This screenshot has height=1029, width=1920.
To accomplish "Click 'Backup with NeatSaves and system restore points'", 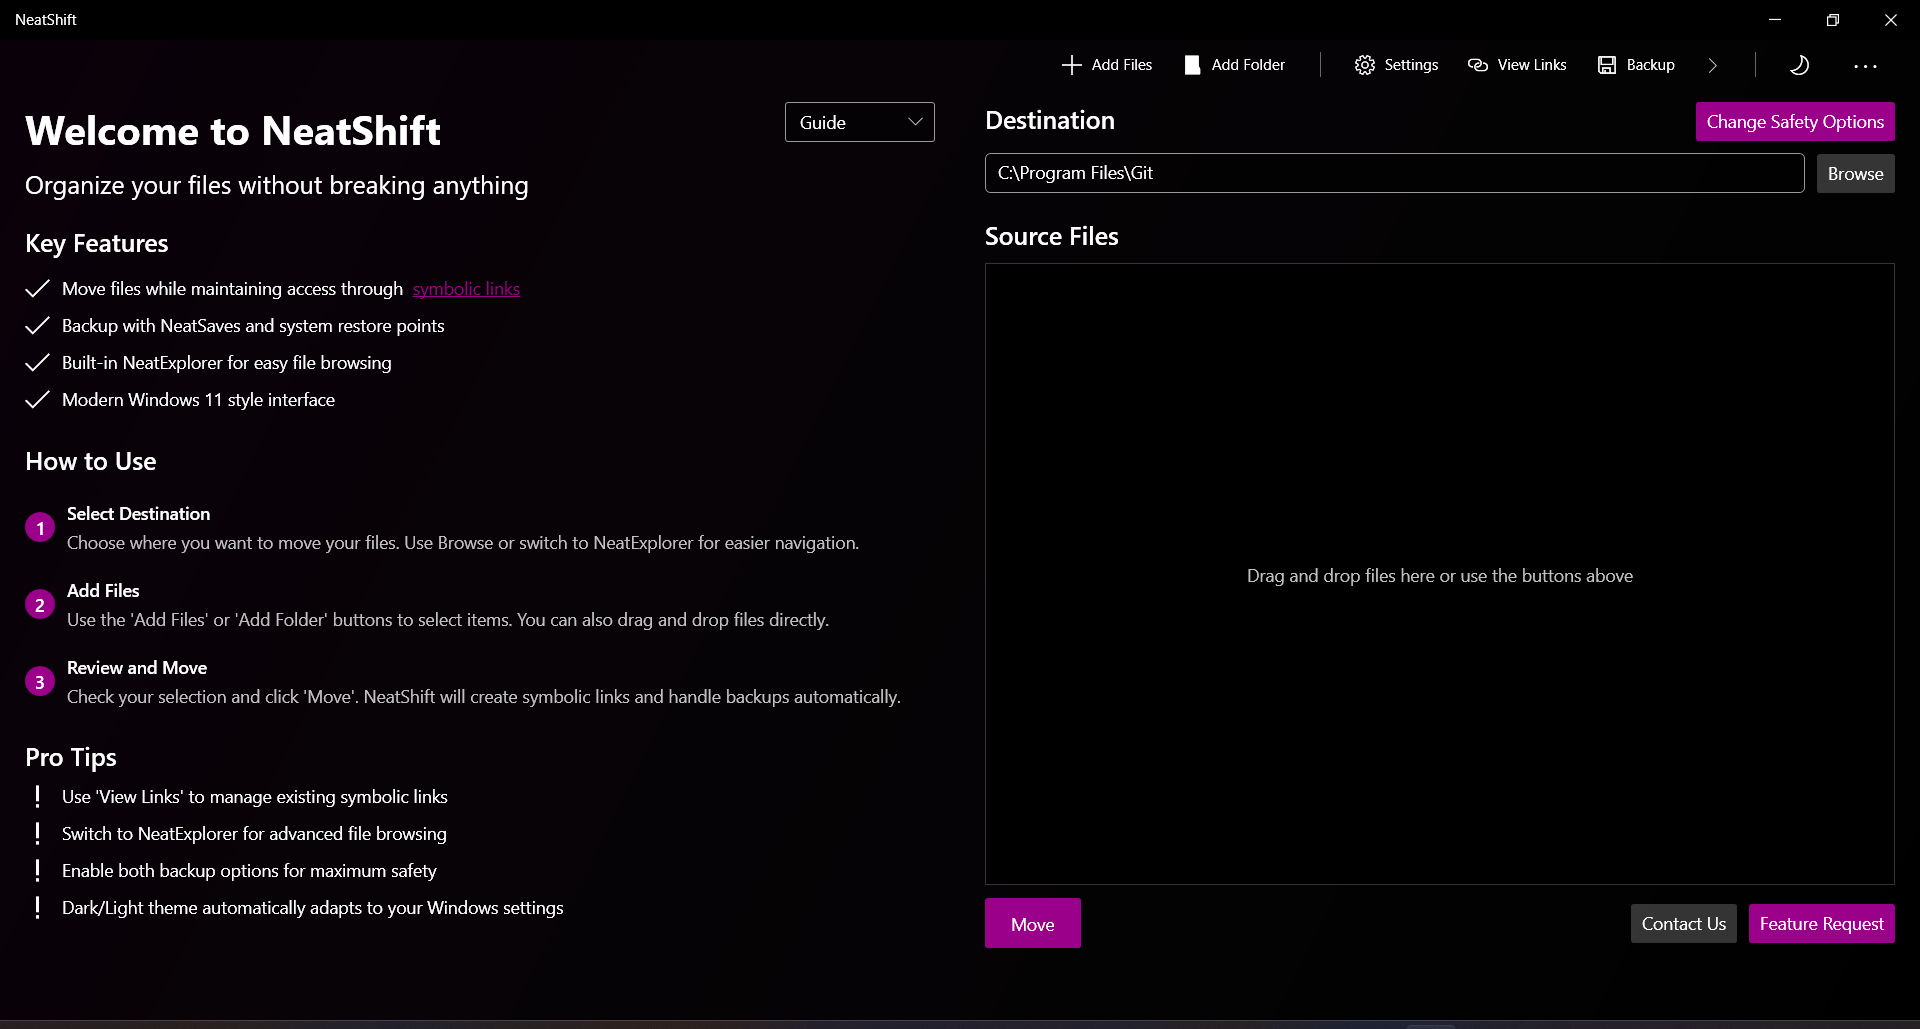I will 253,326.
